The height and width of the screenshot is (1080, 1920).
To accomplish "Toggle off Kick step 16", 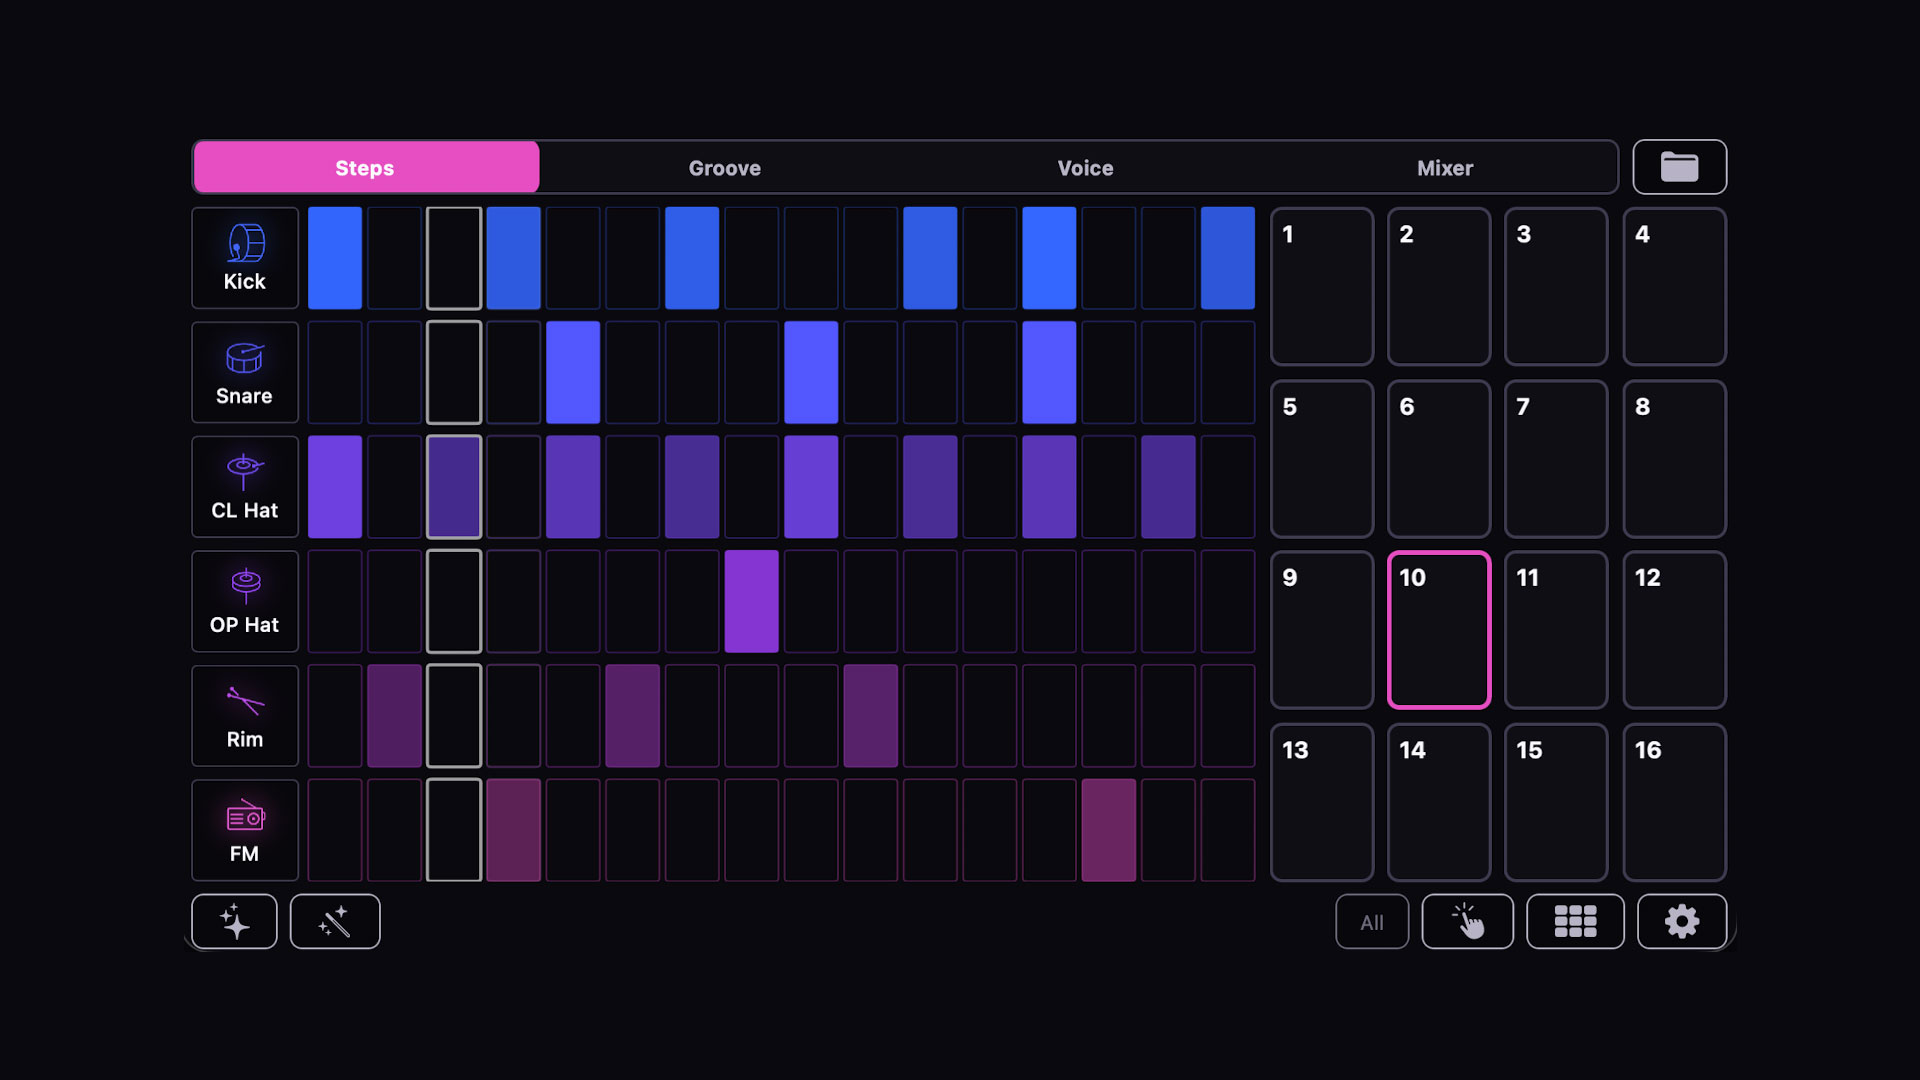I will (1228, 258).
